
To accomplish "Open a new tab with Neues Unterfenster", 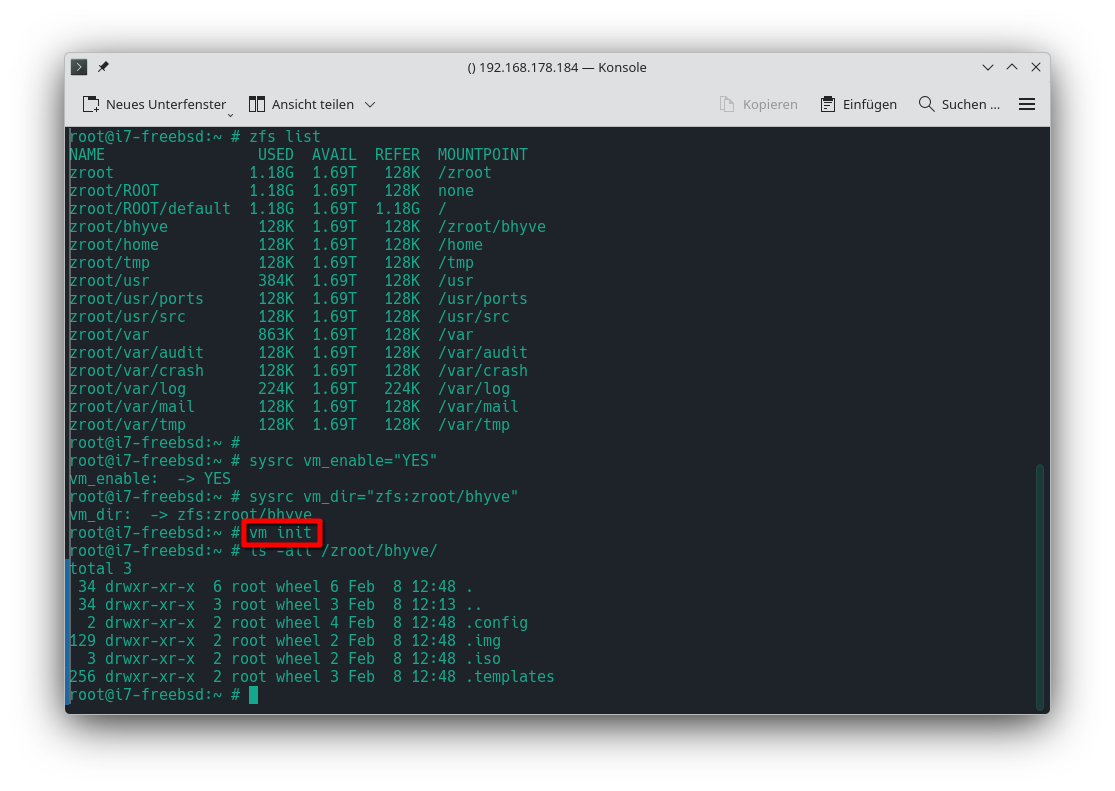I will coord(154,104).
